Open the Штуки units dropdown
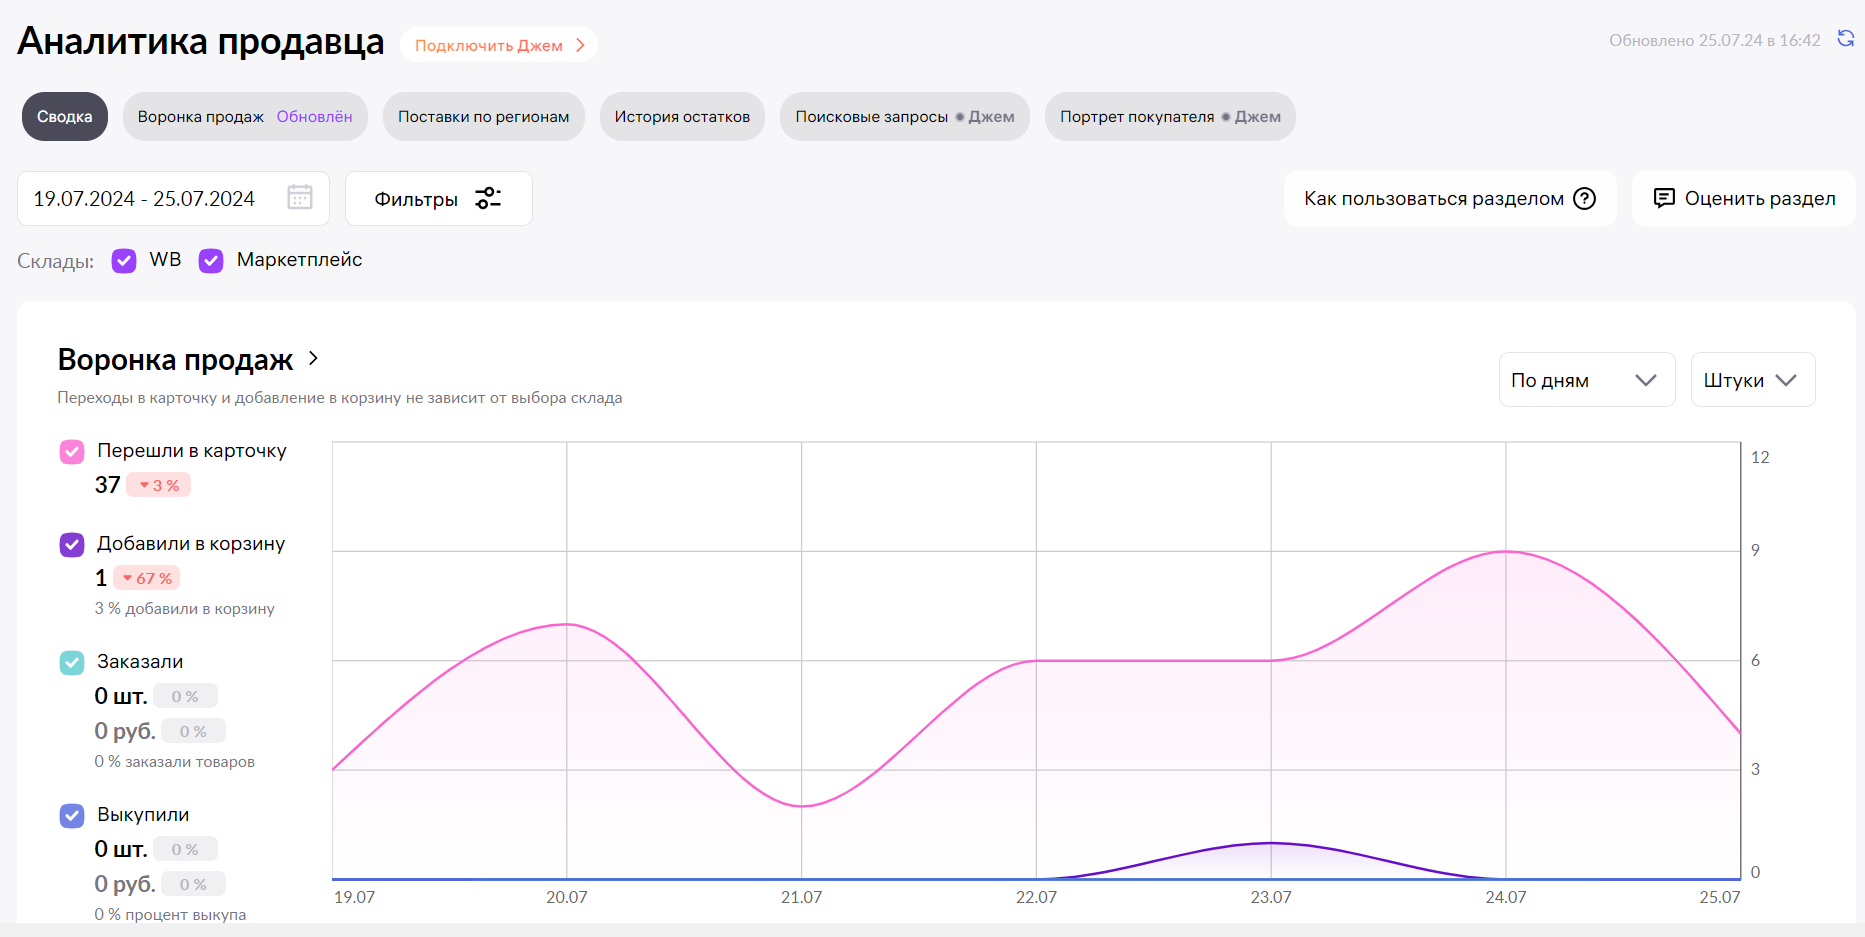 (x=1753, y=380)
